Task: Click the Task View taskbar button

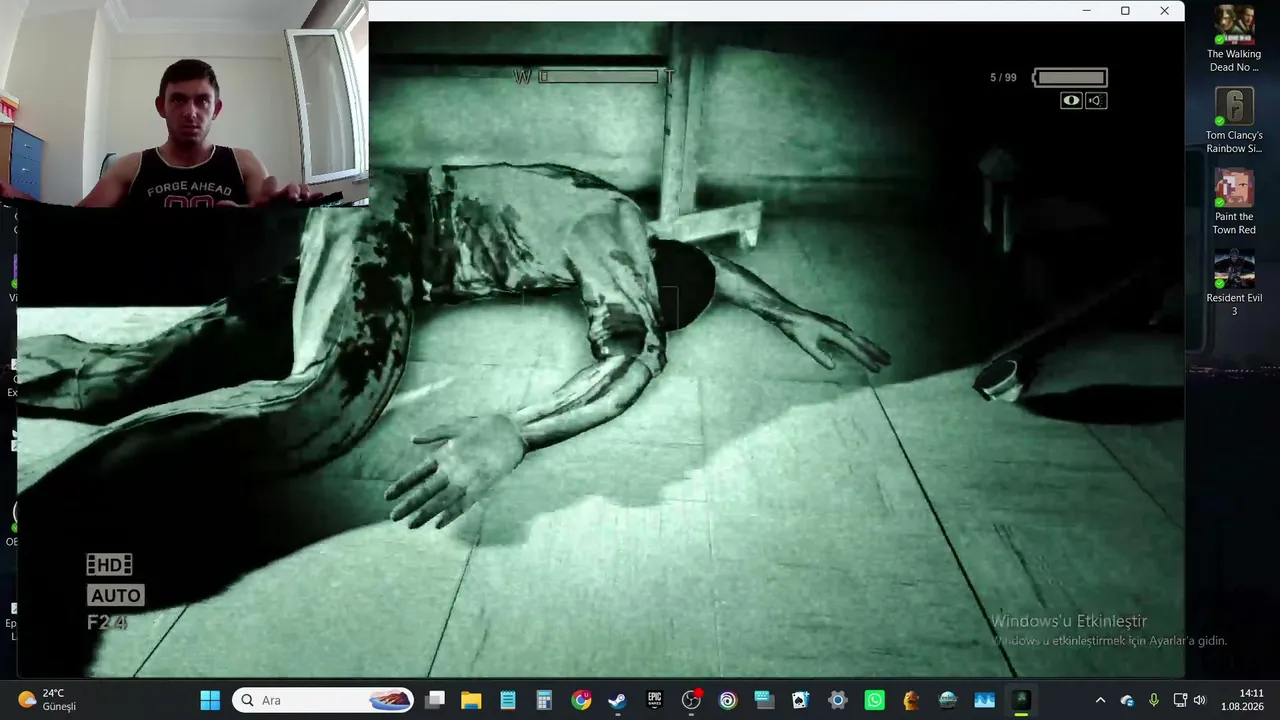Action: pos(434,700)
